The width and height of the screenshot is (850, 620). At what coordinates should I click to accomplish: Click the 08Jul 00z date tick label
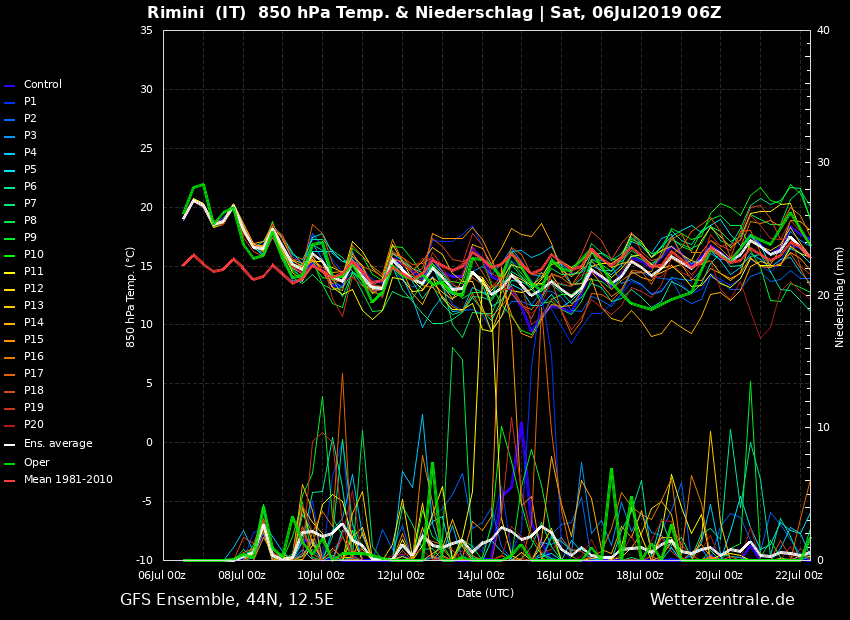tap(242, 576)
